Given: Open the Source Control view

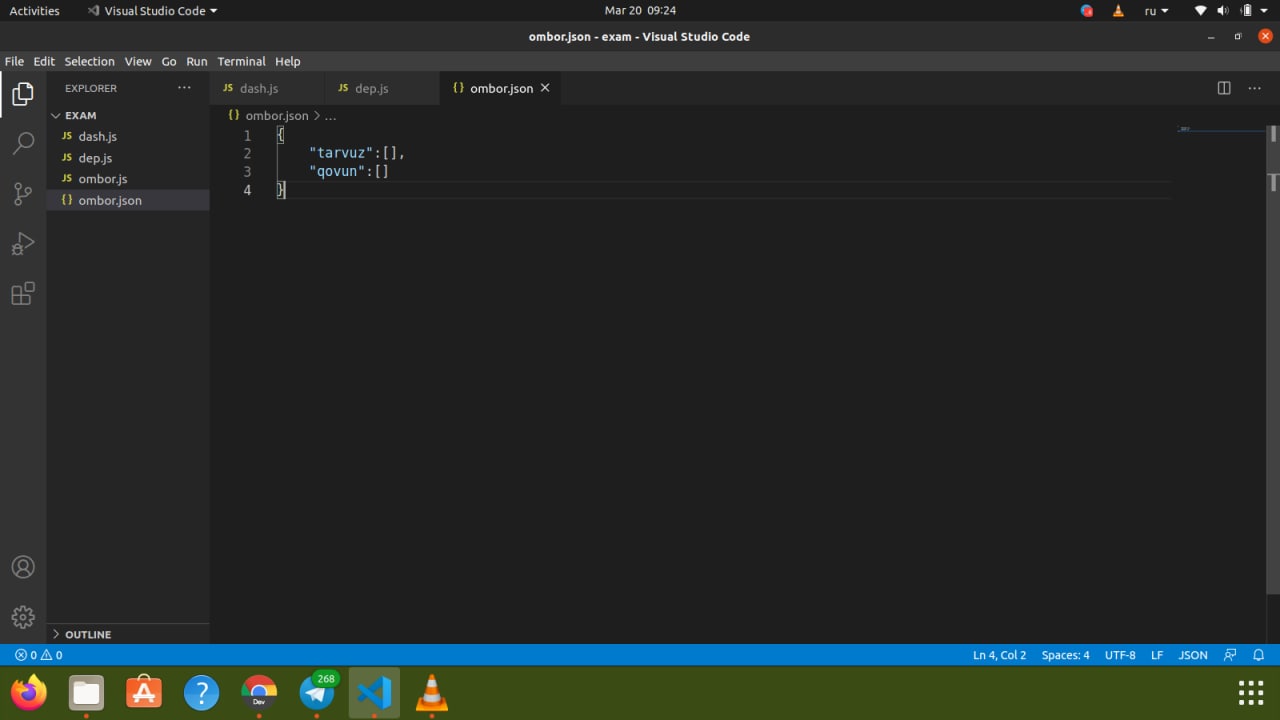Looking at the screenshot, I should (23, 194).
